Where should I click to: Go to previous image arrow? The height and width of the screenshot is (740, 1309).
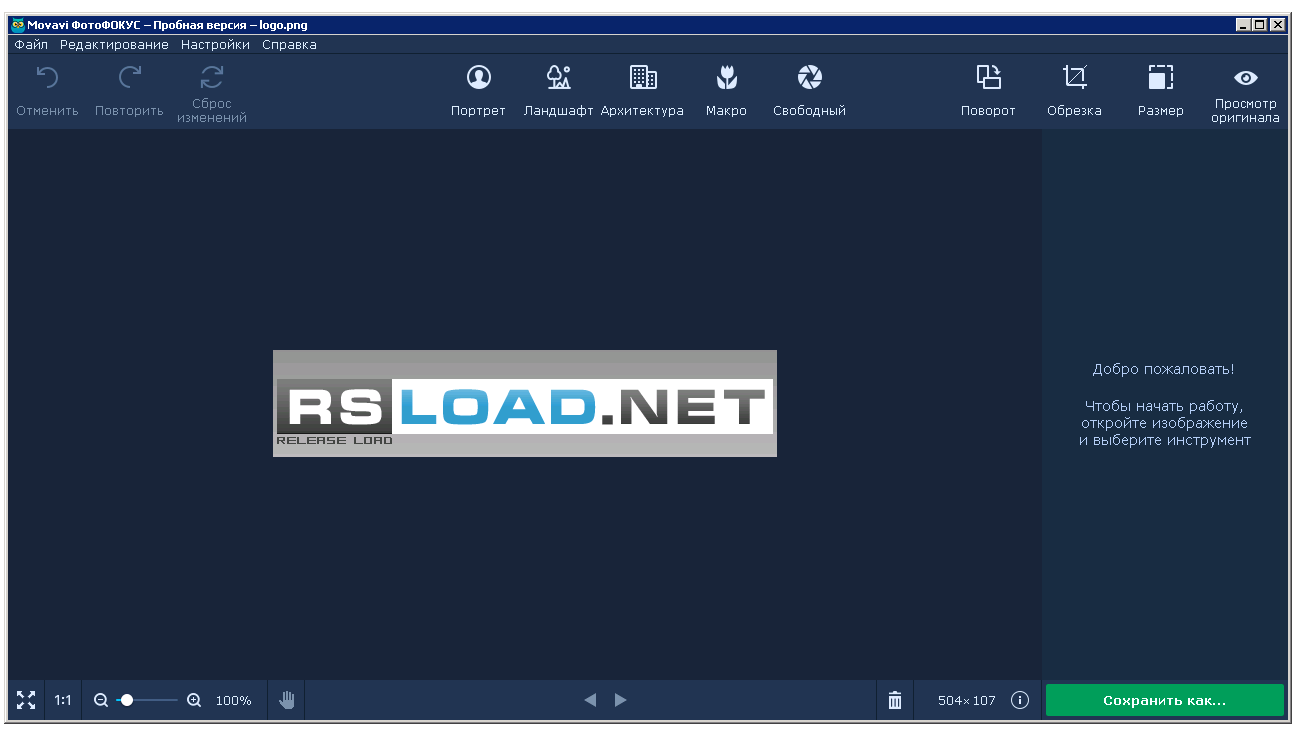click(x=590, y=700)
